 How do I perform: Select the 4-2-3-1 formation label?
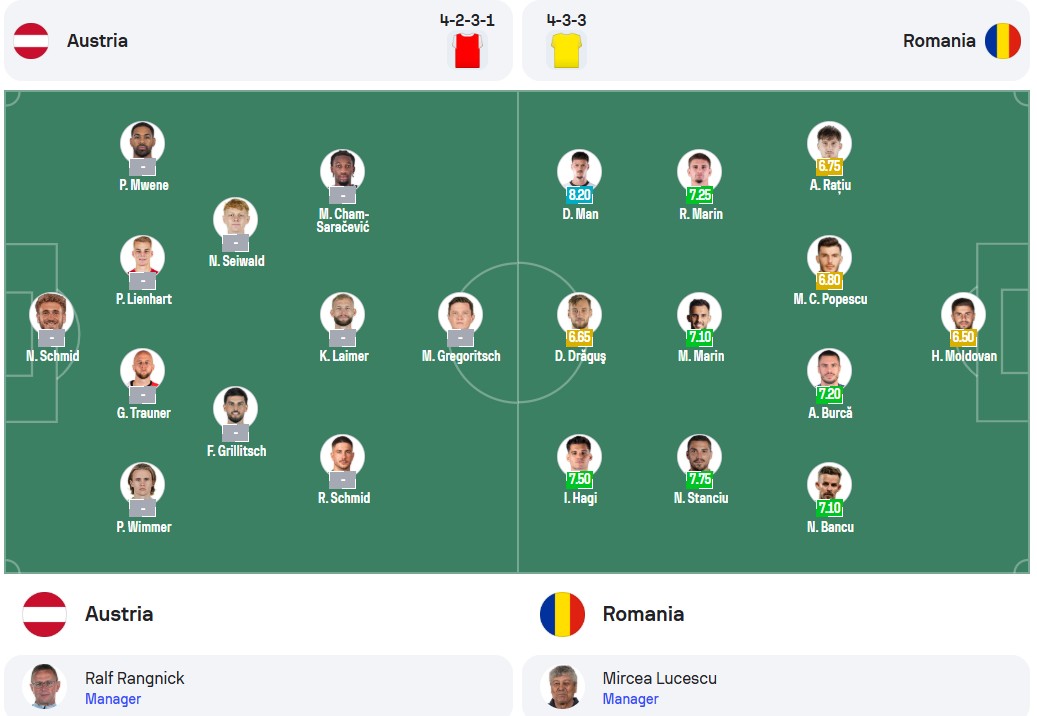click(467, 20)
